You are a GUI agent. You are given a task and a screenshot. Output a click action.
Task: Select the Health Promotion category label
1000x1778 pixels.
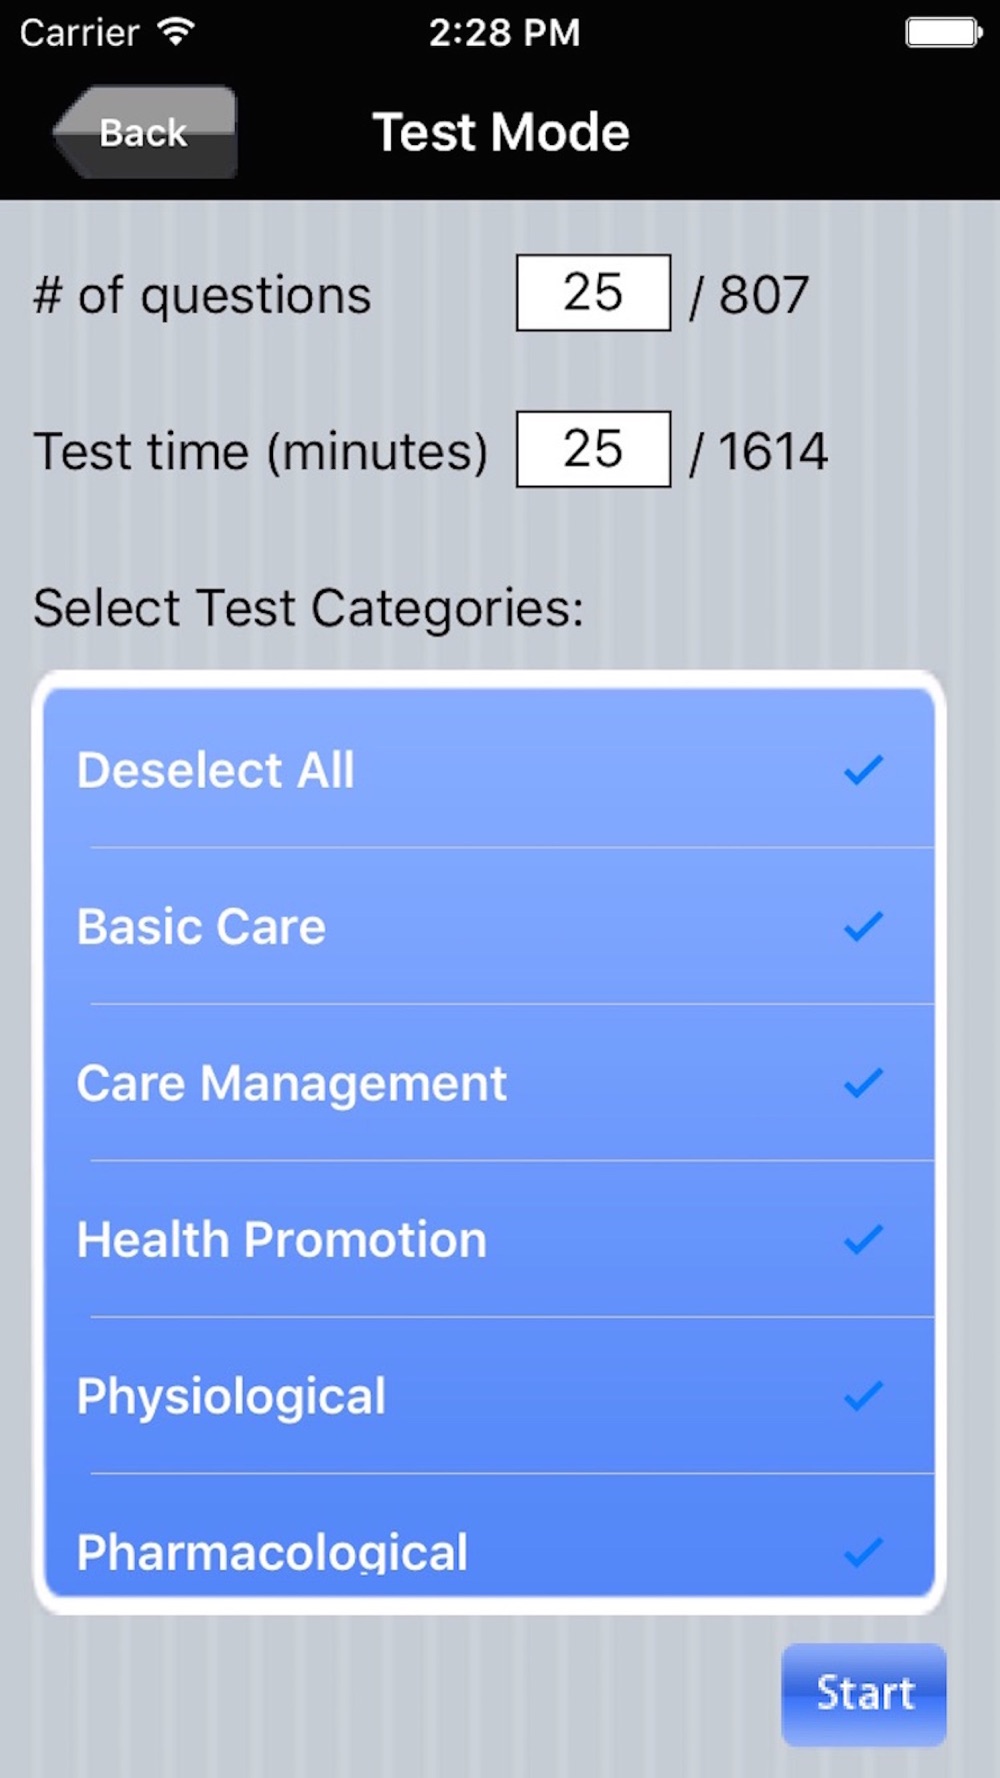coord(282,1240)
